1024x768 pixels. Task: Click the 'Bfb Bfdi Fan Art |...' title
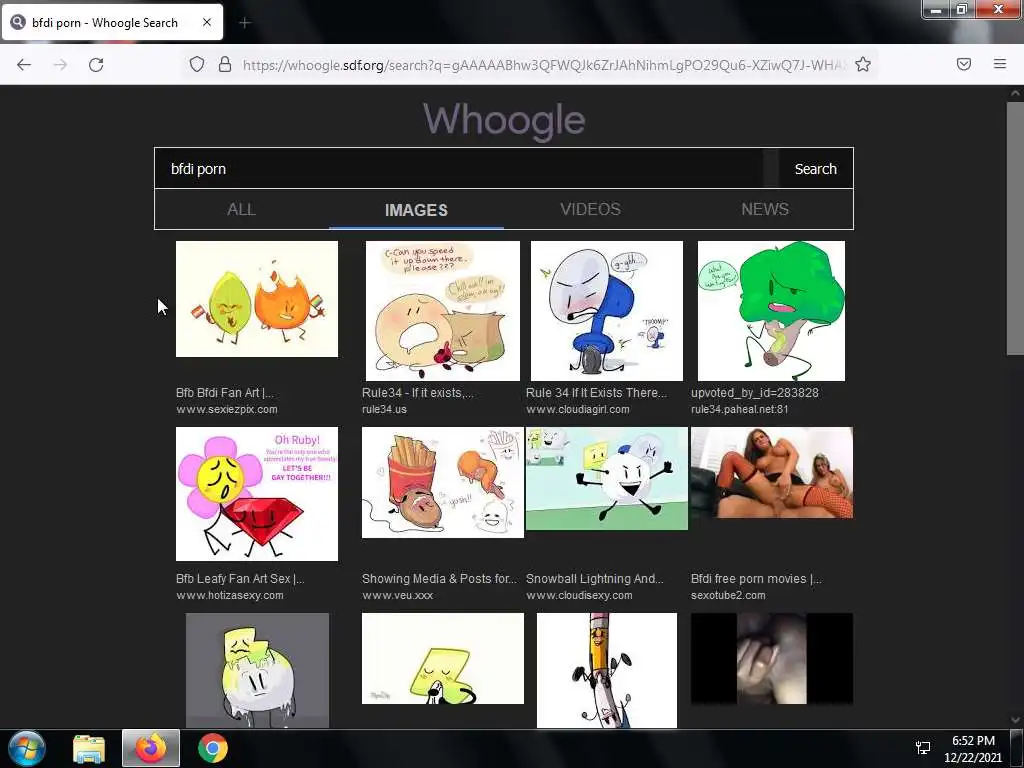pos(225,392)
